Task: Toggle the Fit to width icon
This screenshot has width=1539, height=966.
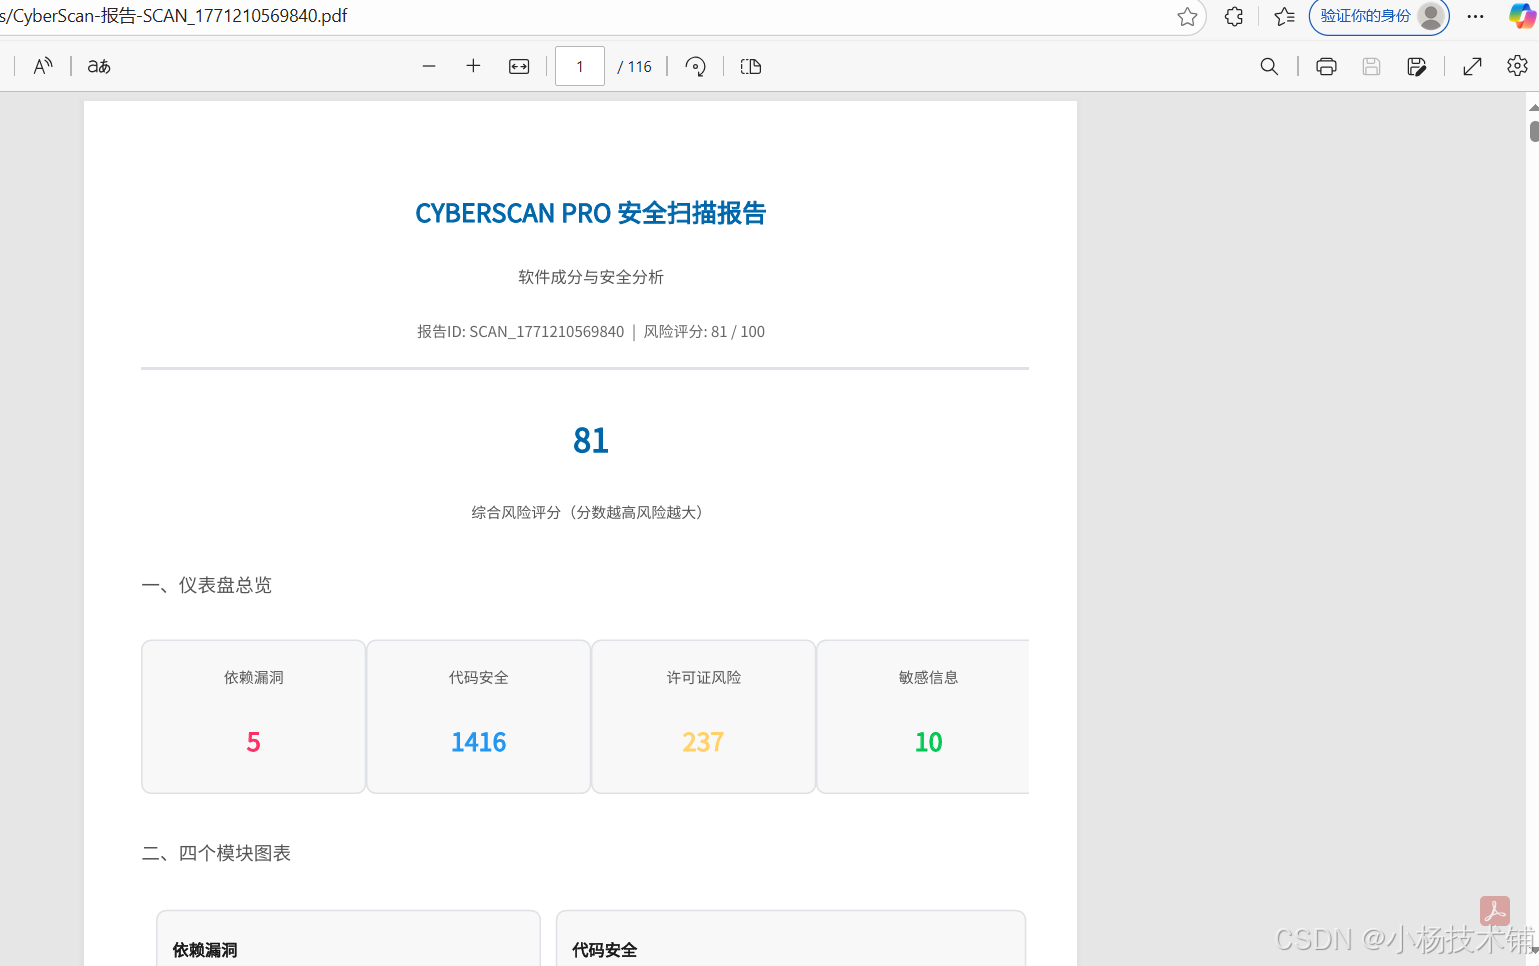Action: point(519,66)
